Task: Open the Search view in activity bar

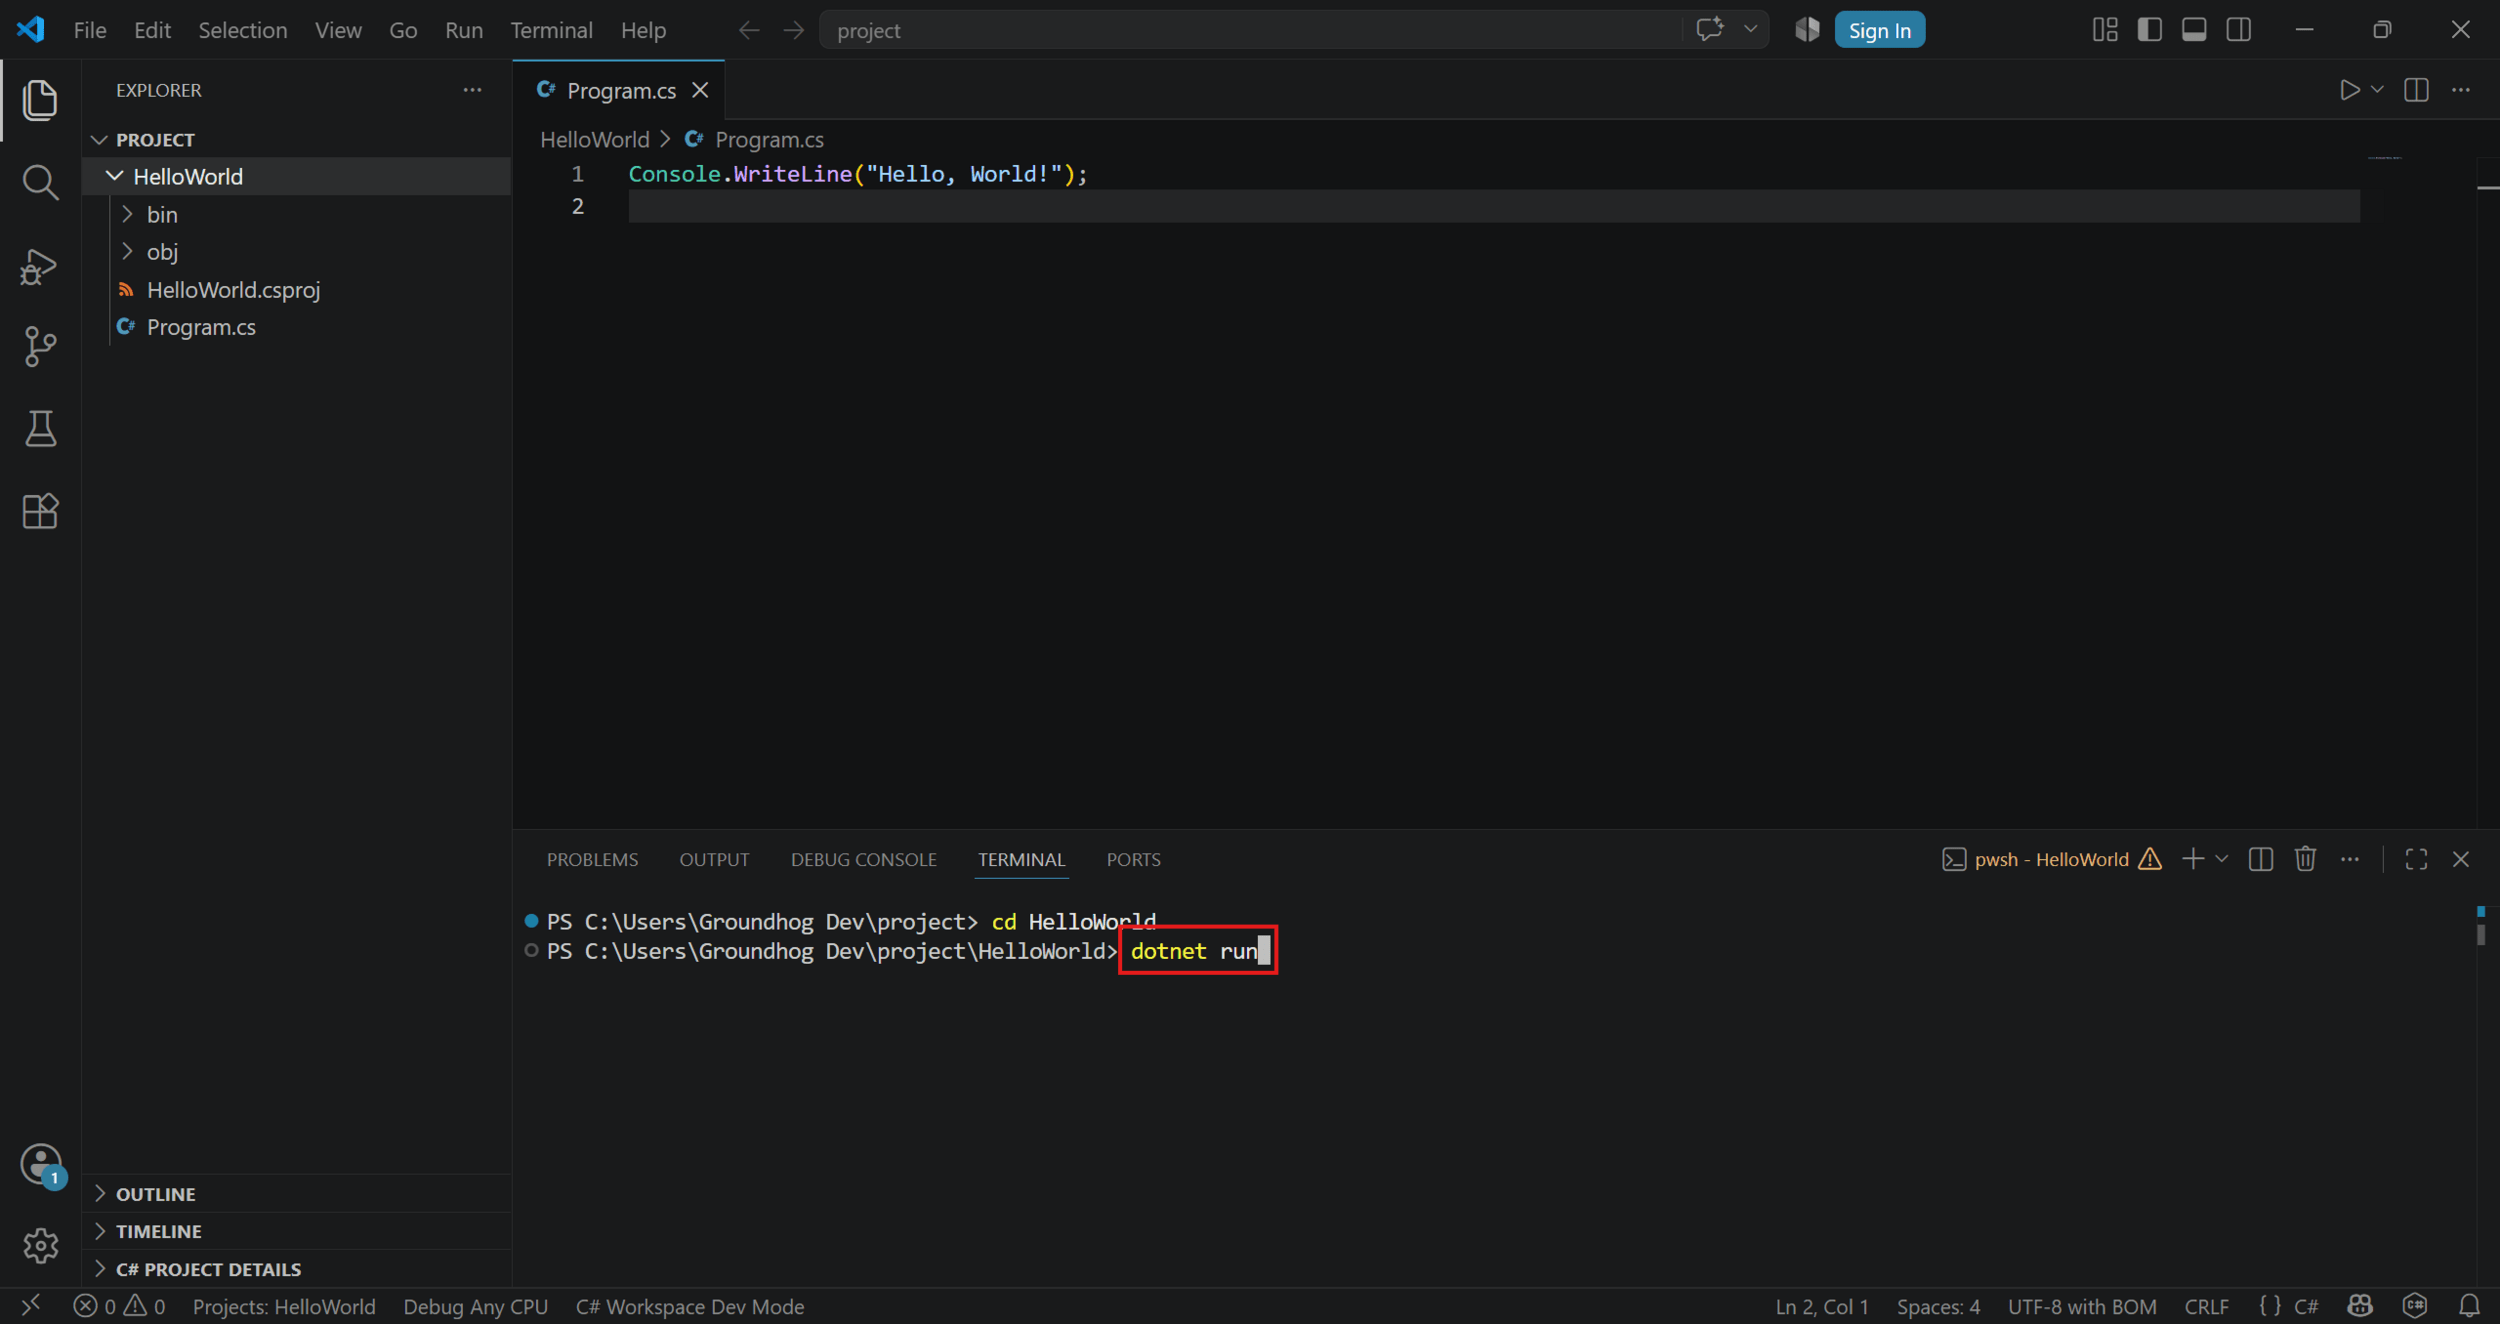Action: coord(40,183)
